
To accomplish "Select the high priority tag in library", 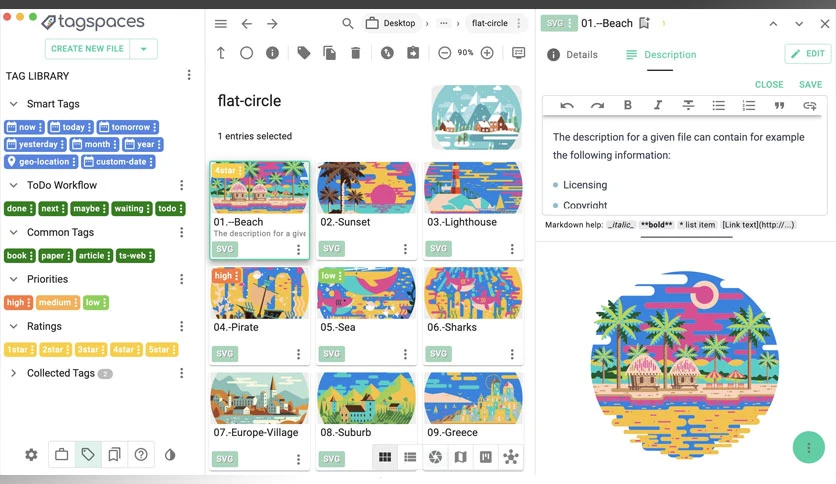I will point(19,302).
